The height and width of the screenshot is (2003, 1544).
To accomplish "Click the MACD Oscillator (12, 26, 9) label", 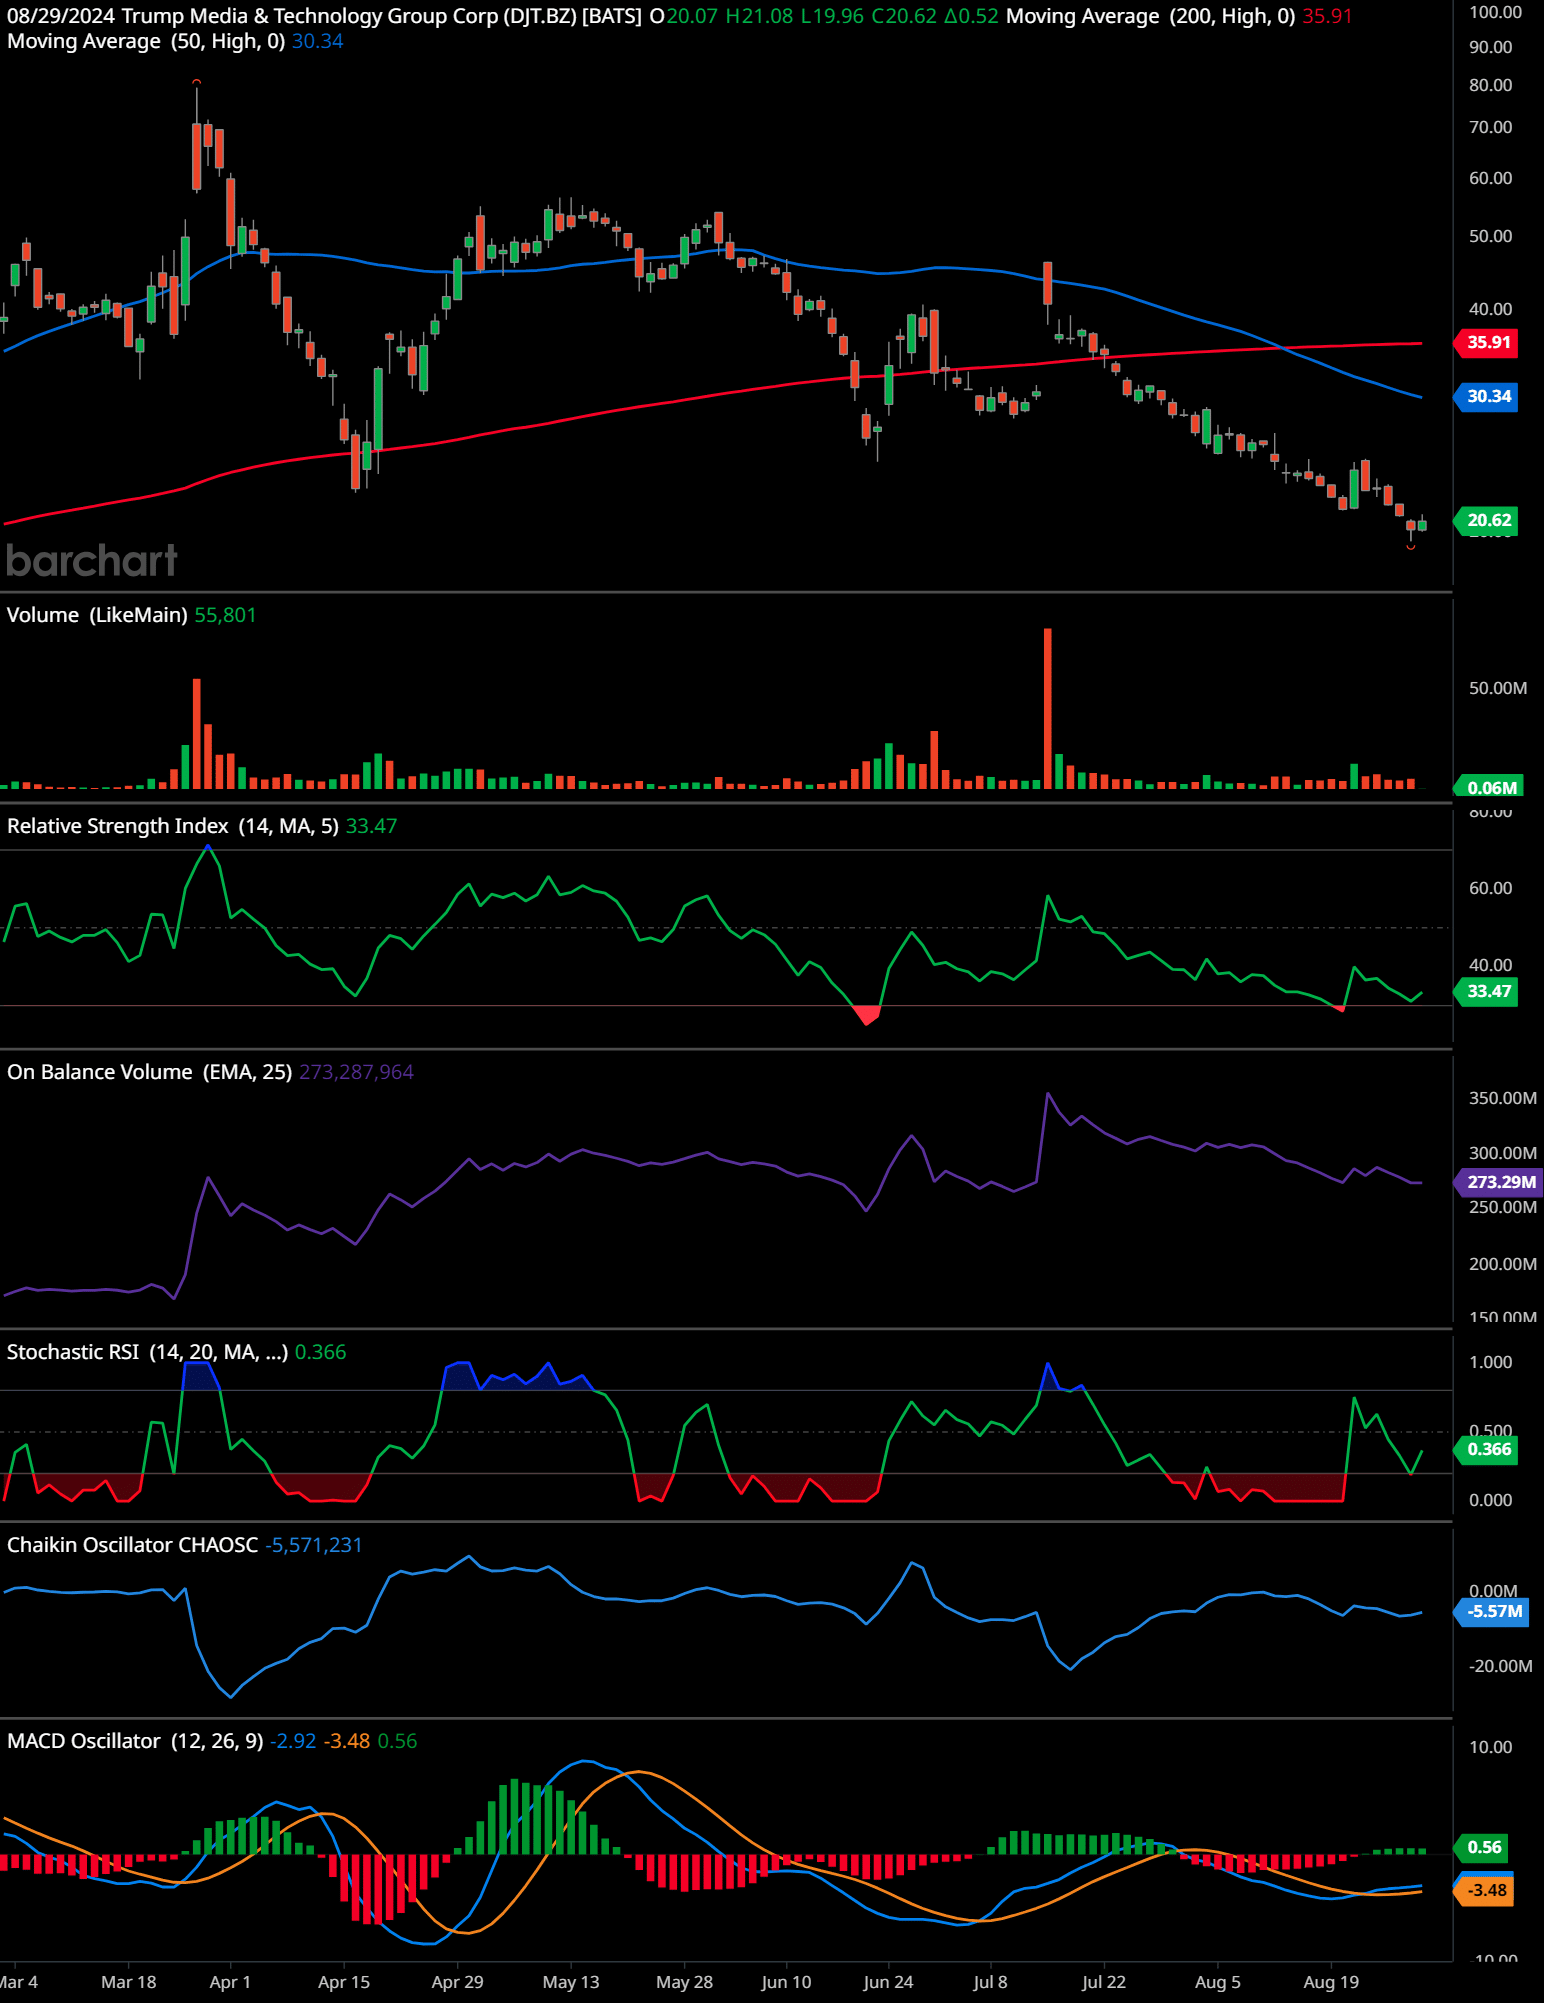I will click(x=135, y=1741).
